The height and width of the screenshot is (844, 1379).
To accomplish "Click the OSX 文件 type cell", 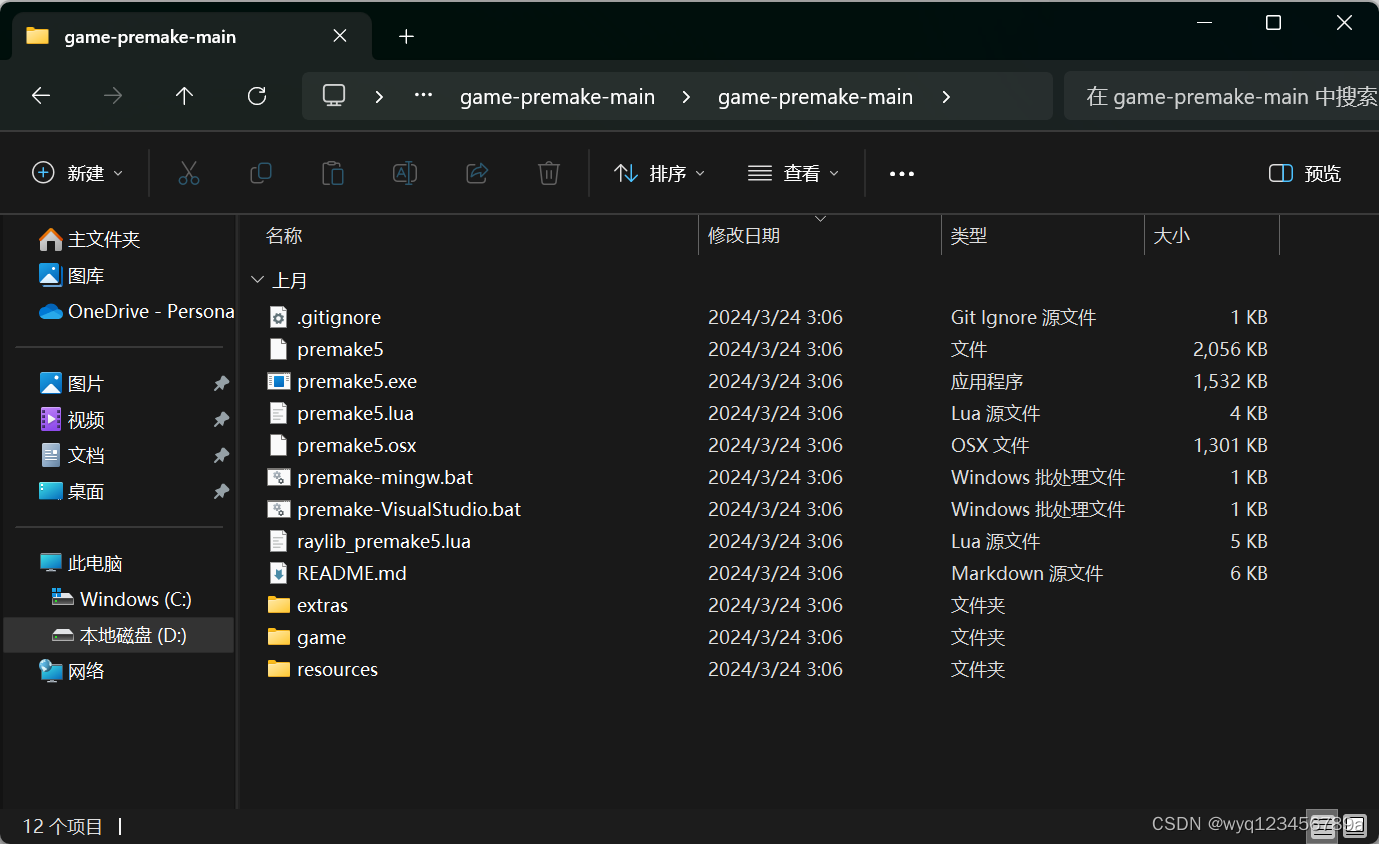I will coord(990,445).
